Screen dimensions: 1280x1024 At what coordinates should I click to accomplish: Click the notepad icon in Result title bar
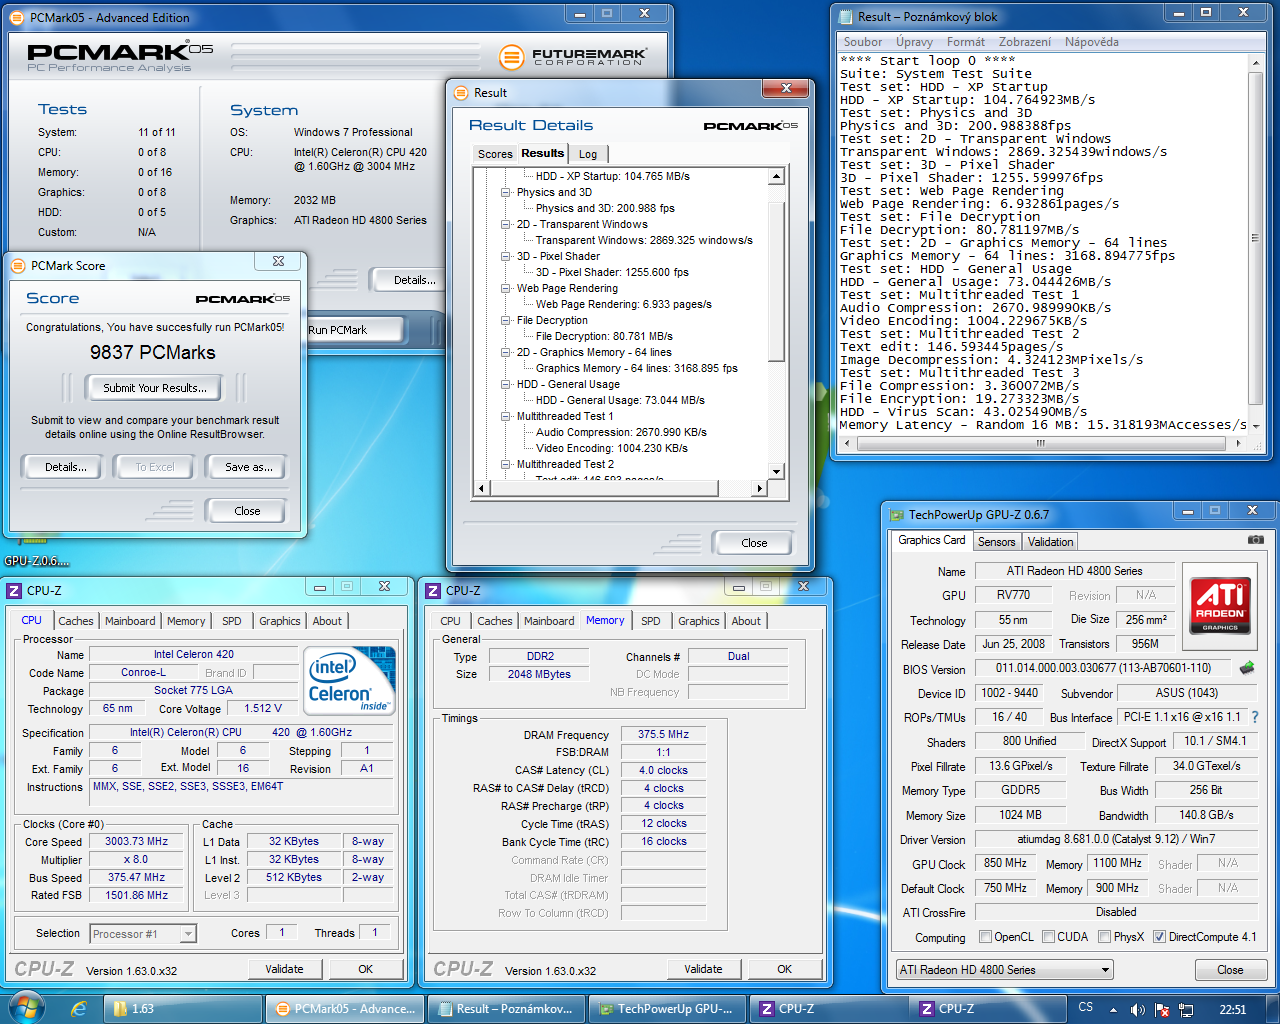[846, 16]
